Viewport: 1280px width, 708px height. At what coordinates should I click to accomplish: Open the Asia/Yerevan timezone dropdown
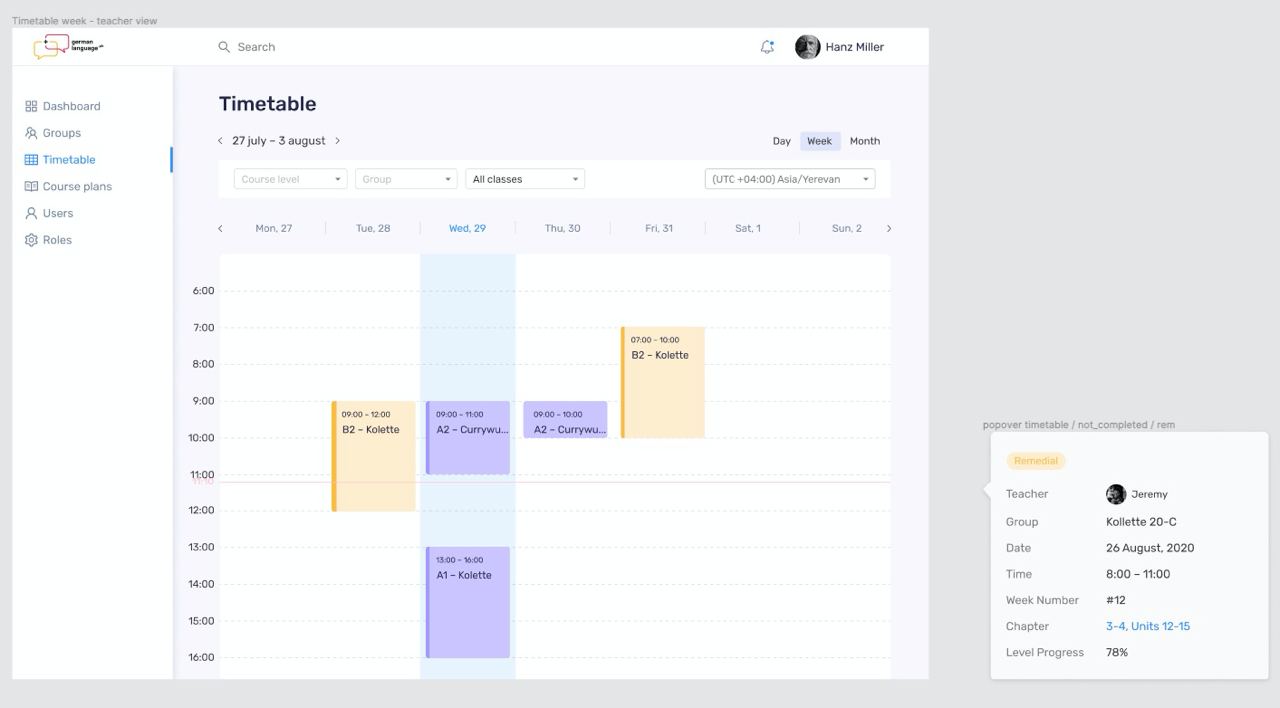click(789, 179)
